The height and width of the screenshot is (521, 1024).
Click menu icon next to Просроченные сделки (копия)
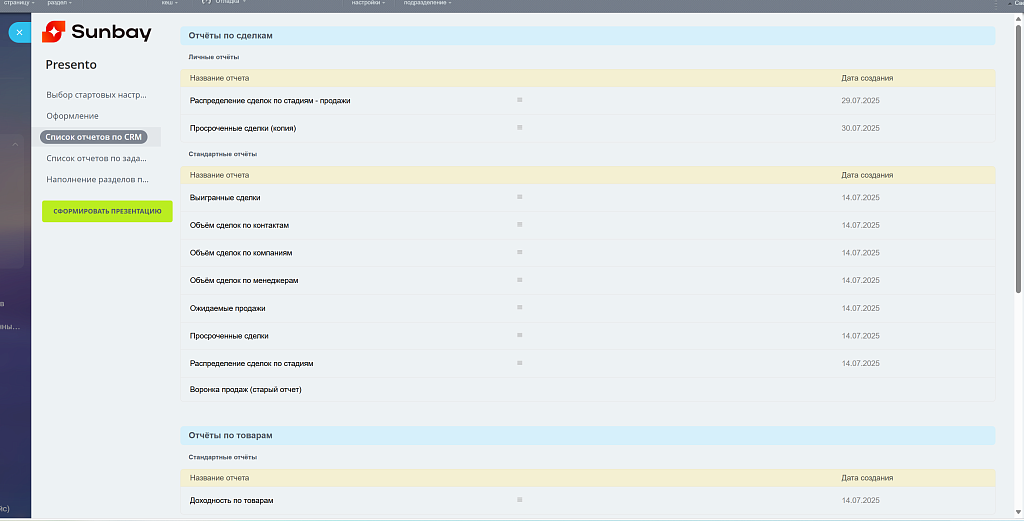pos(520,128)
